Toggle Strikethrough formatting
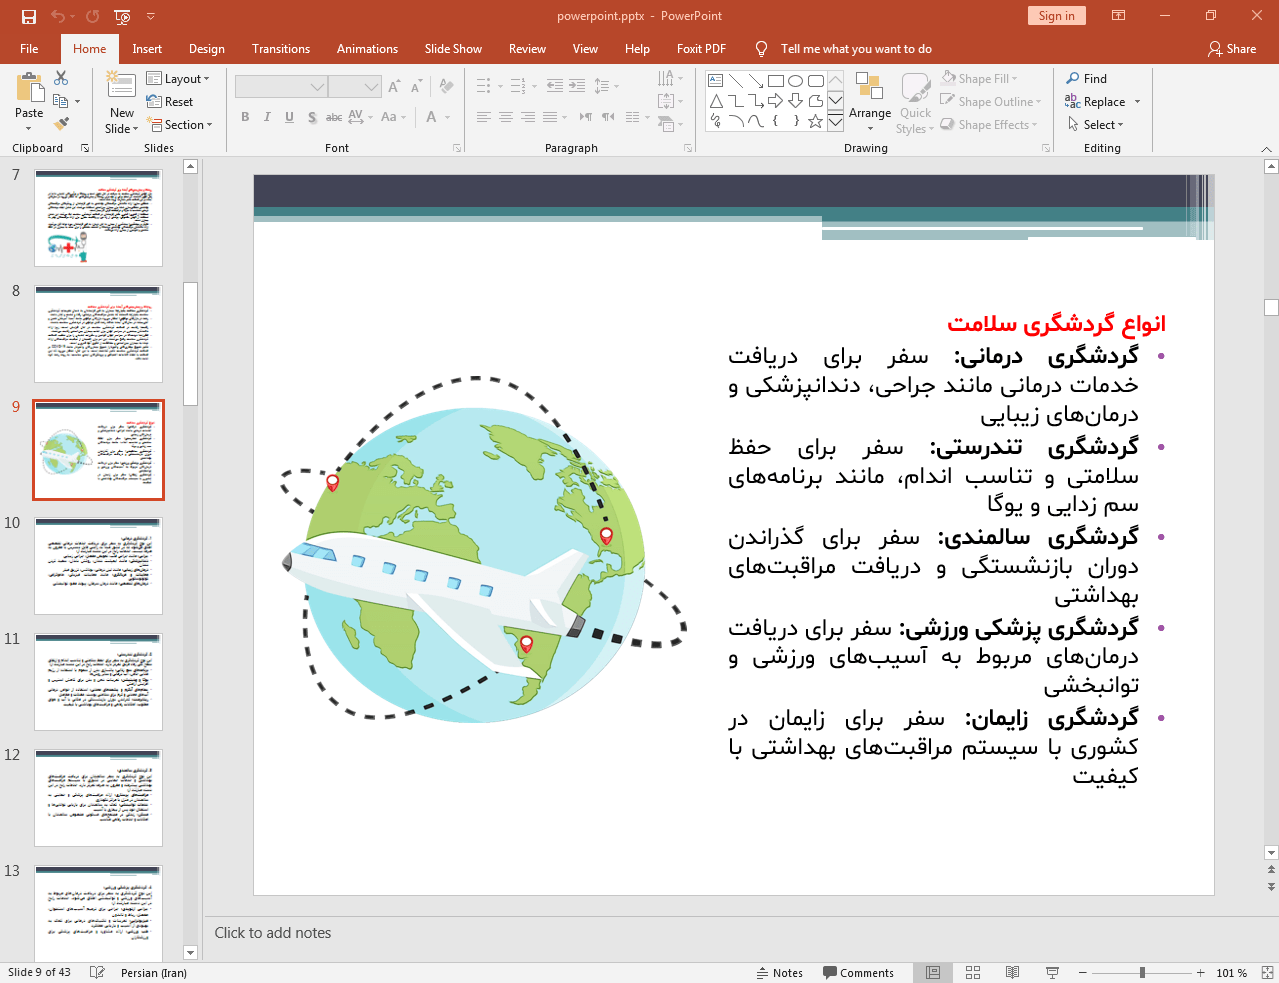 point(334,117)
